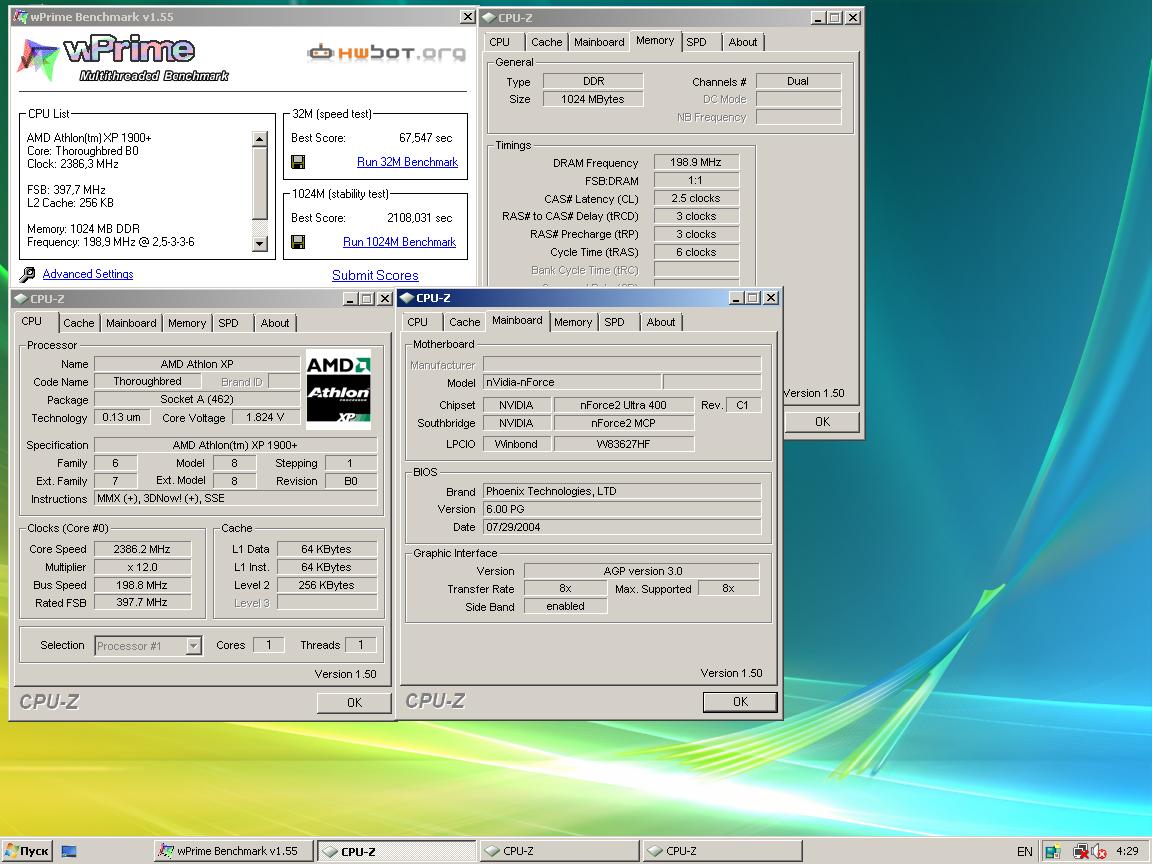Image resolution: width=1152 pixels, height=864 pixels.
Task: Click the BIOS Date 07/29/2004 field
Action: (622, 527)
